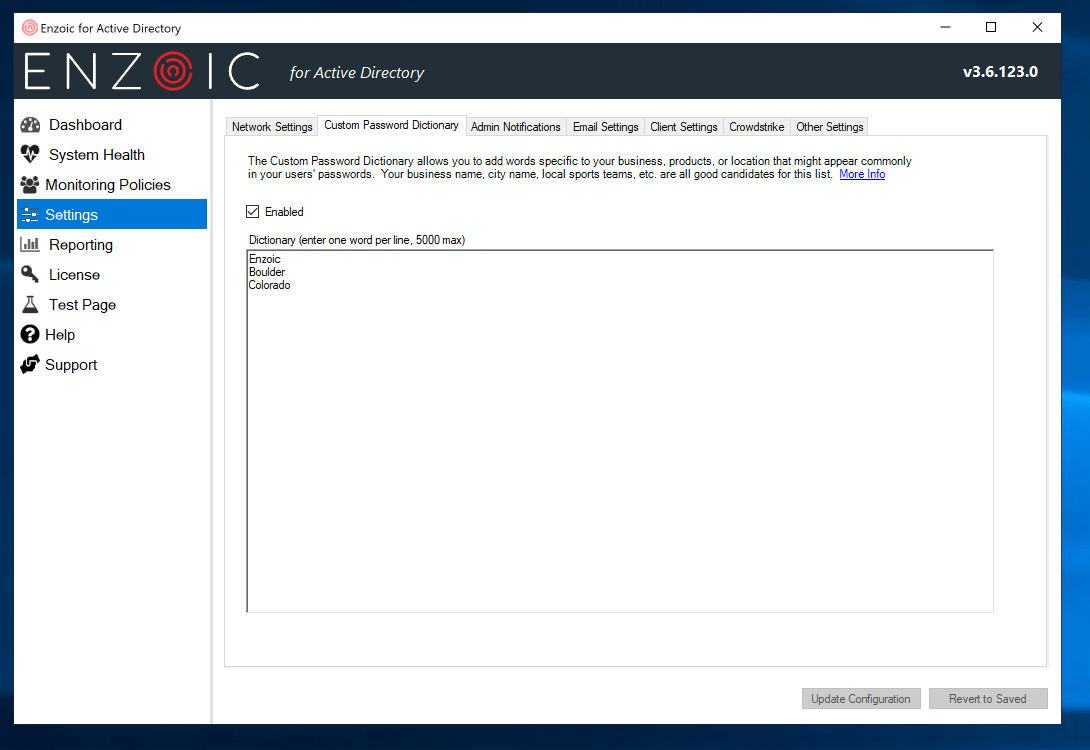The width and height of the screenshot is (1090, 750).
Task: Select the Email Settings tab
Action: (x=605, y=127)
